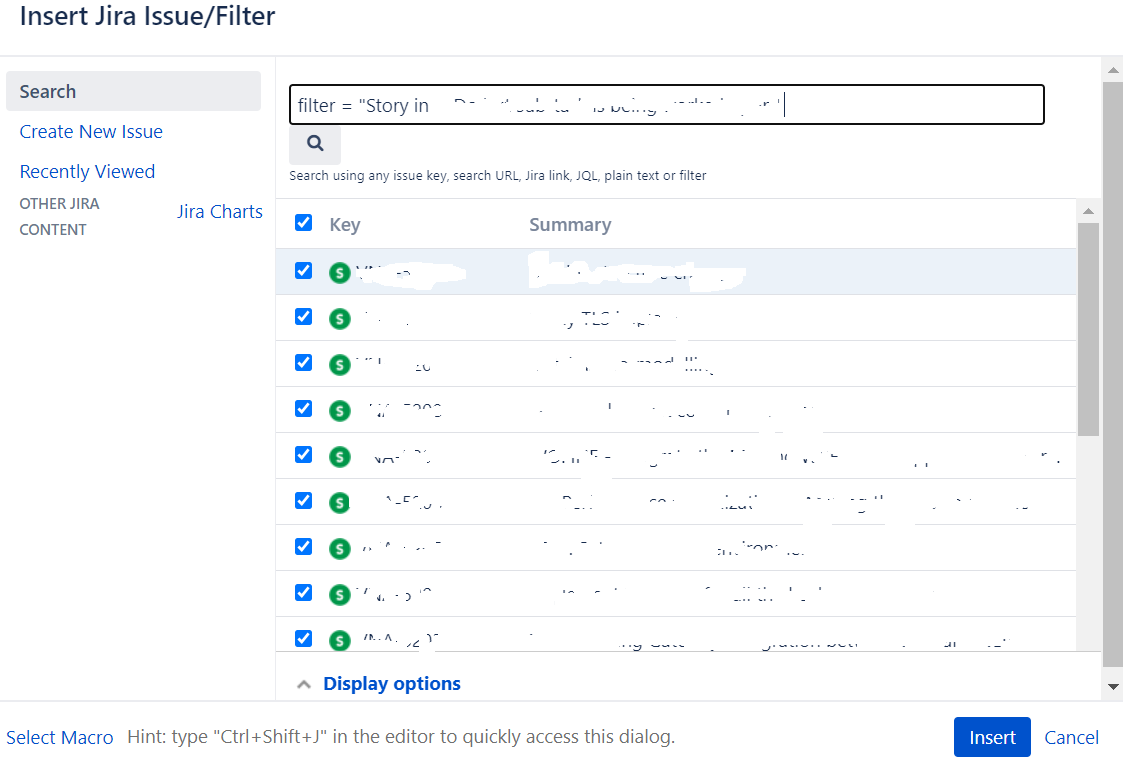The height and width of the screenshot is (759, 1123).
Task: Toggle the select-all checkbox beside Key header
Action: point(304,223)
